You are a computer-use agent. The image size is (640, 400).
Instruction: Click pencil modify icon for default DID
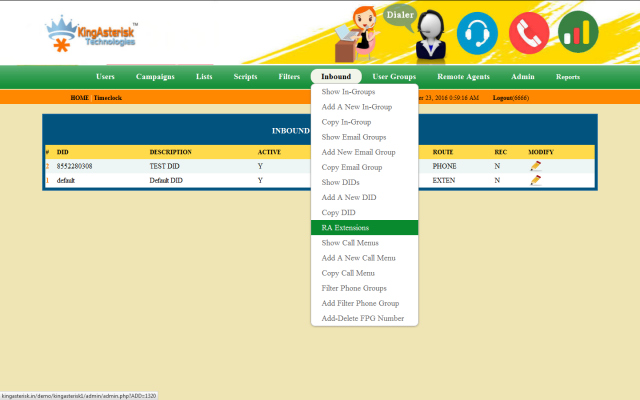tap(536, 181)
